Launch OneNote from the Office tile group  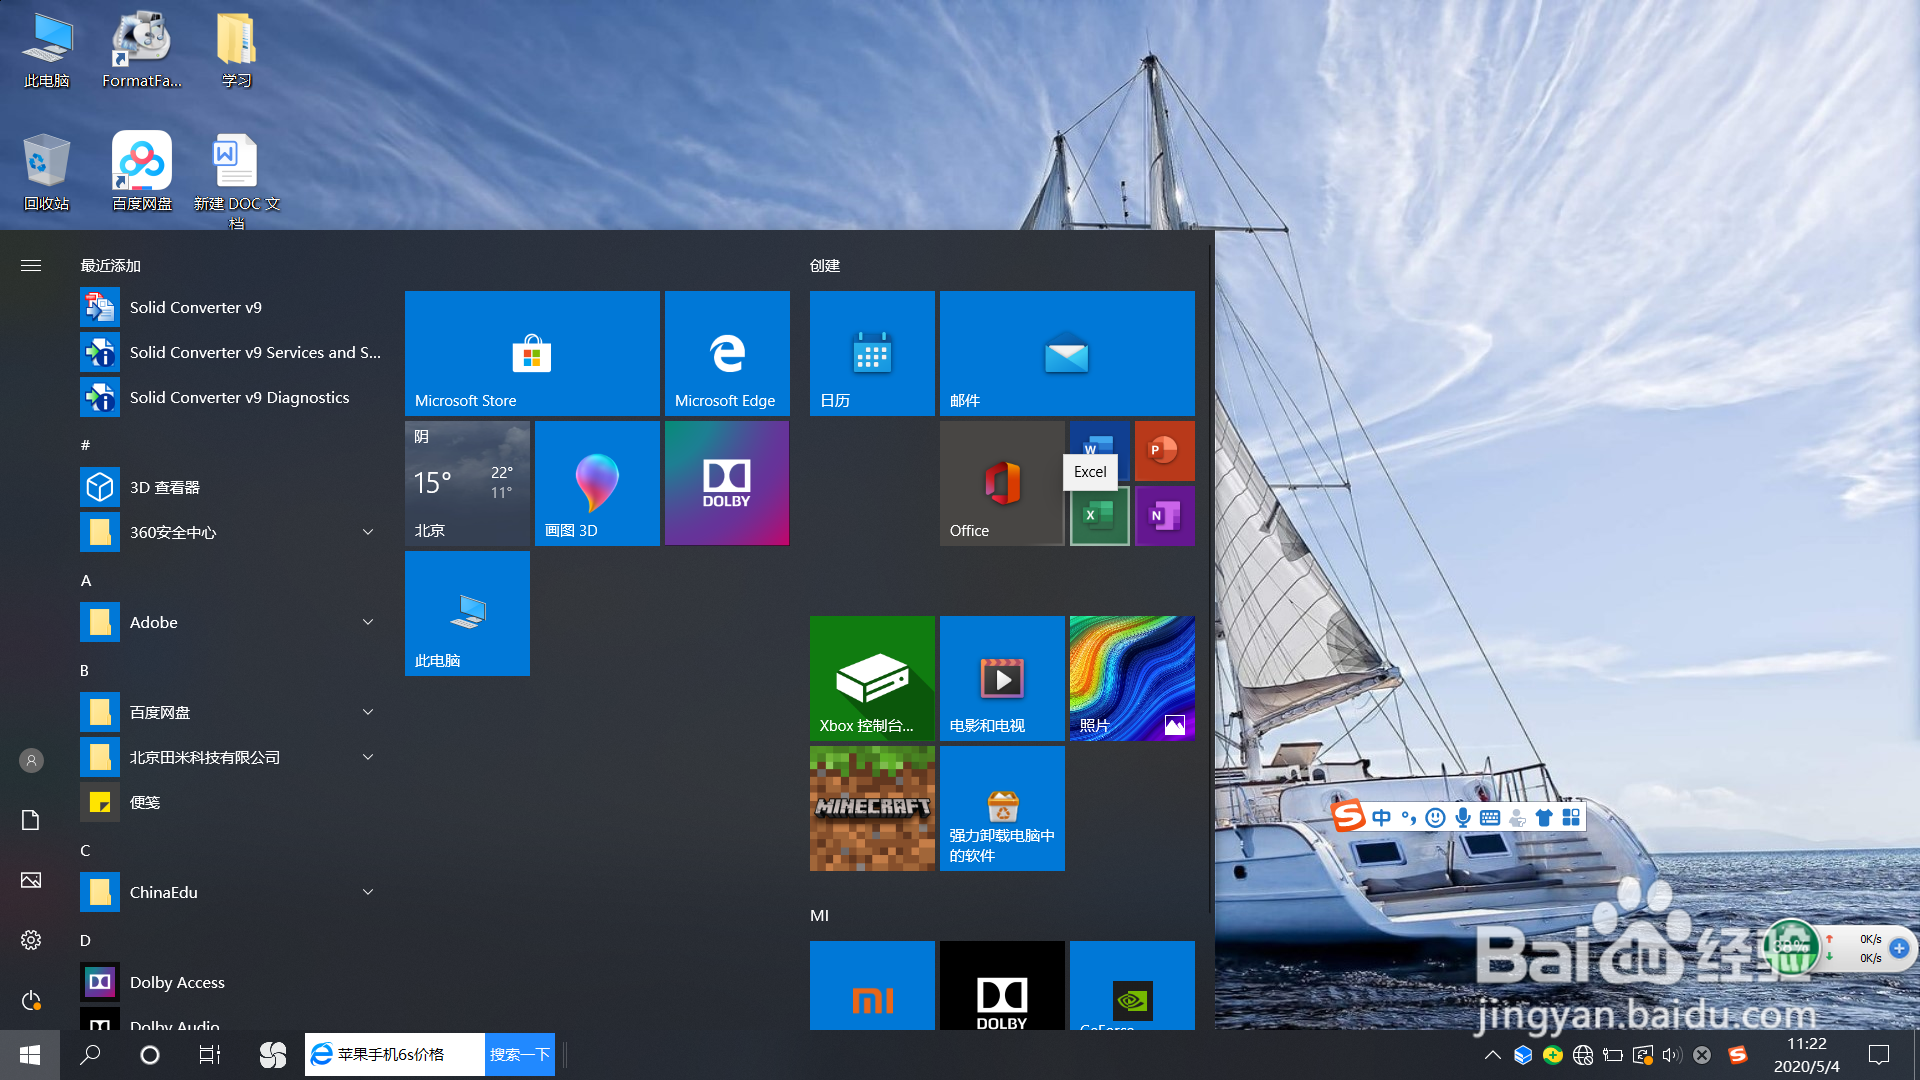click(x=1165, y=516)
